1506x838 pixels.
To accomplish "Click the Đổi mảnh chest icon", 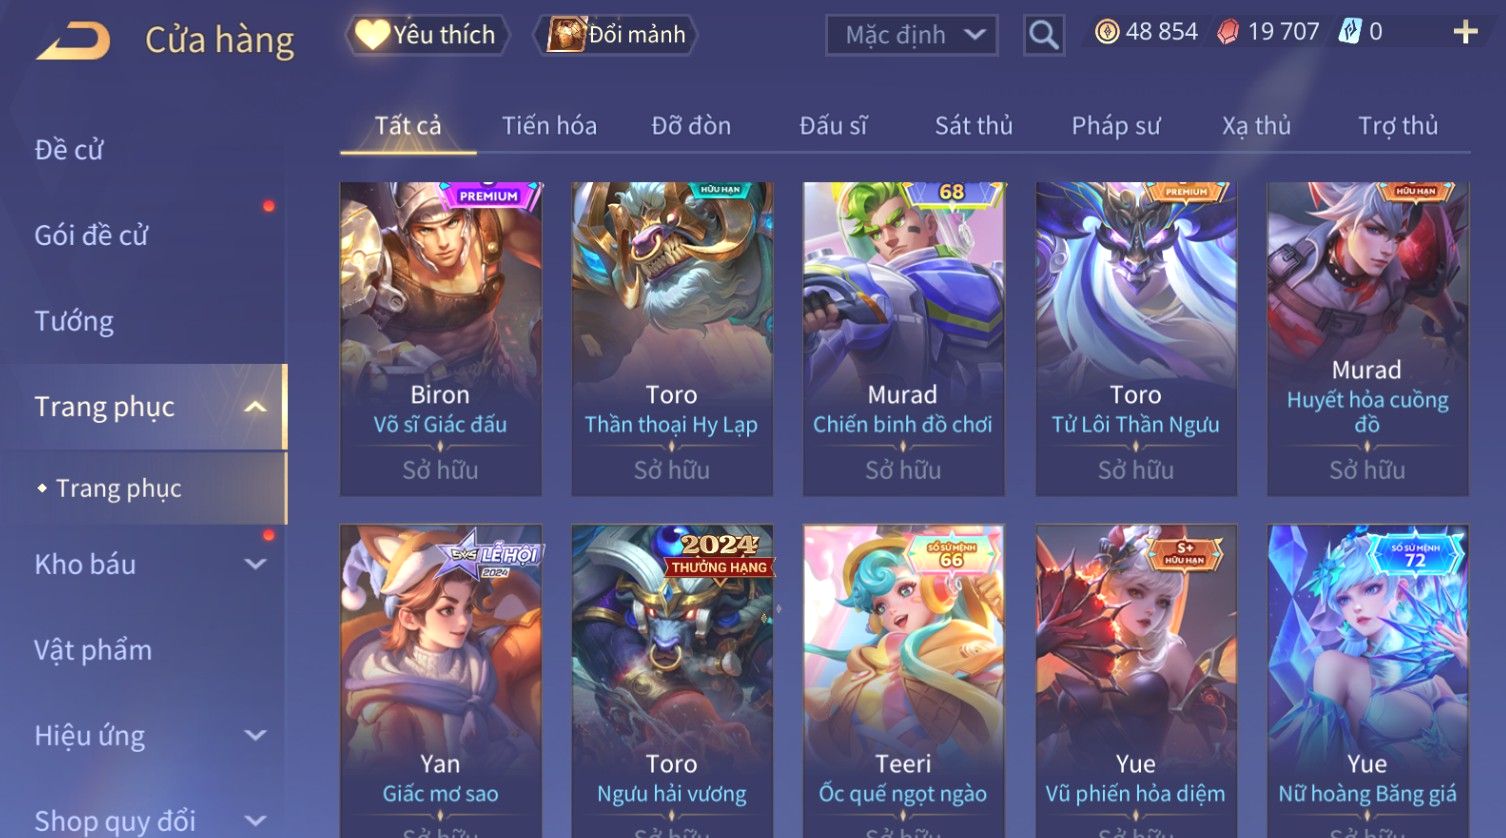I will coord(566,35).
